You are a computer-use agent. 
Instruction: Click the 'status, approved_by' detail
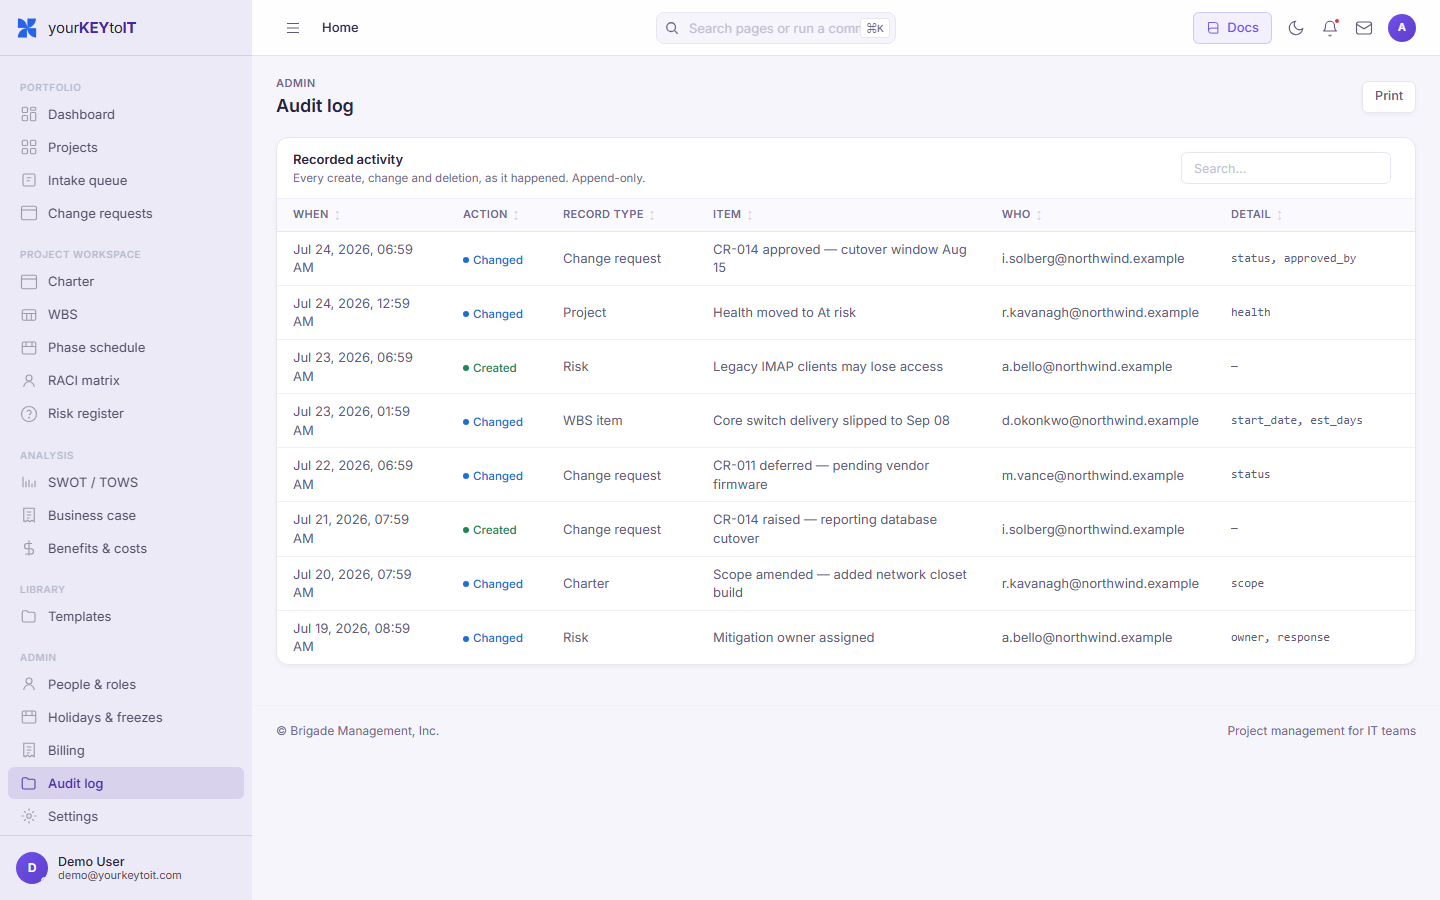1293,259
